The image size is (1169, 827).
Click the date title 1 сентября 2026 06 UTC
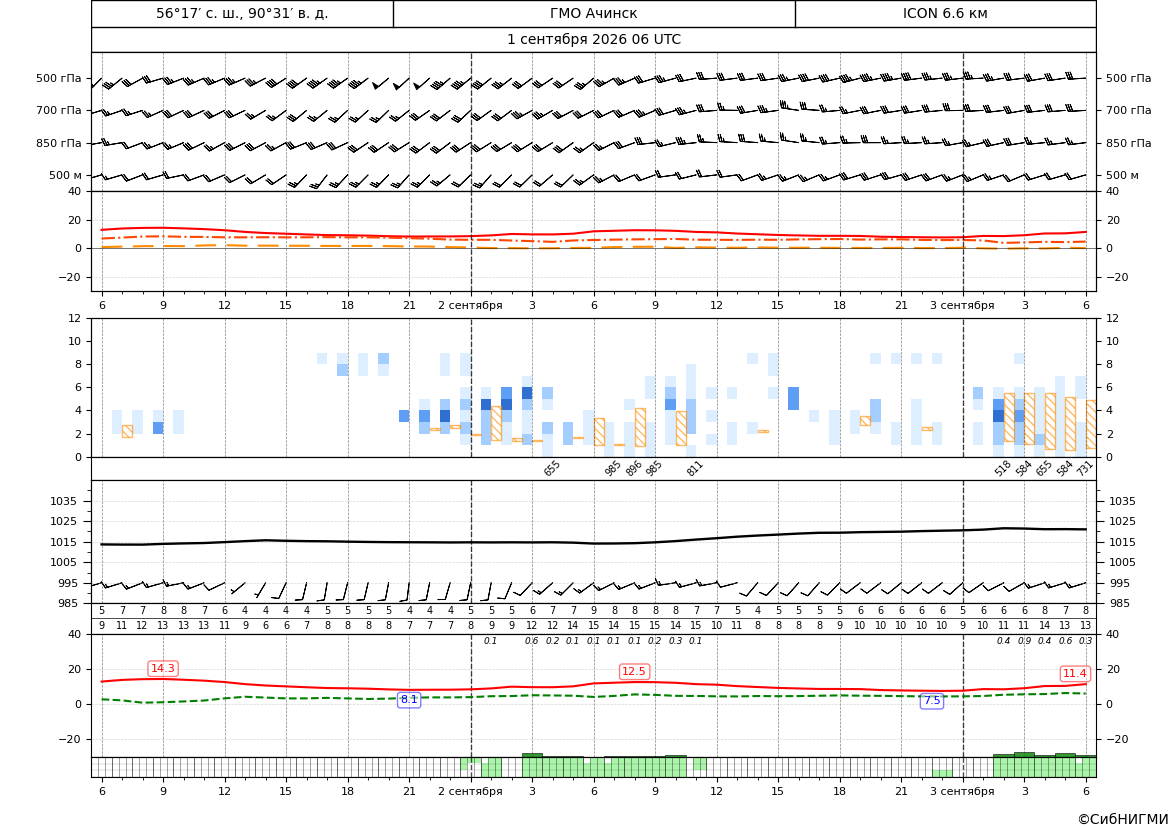tap(593, 40)
